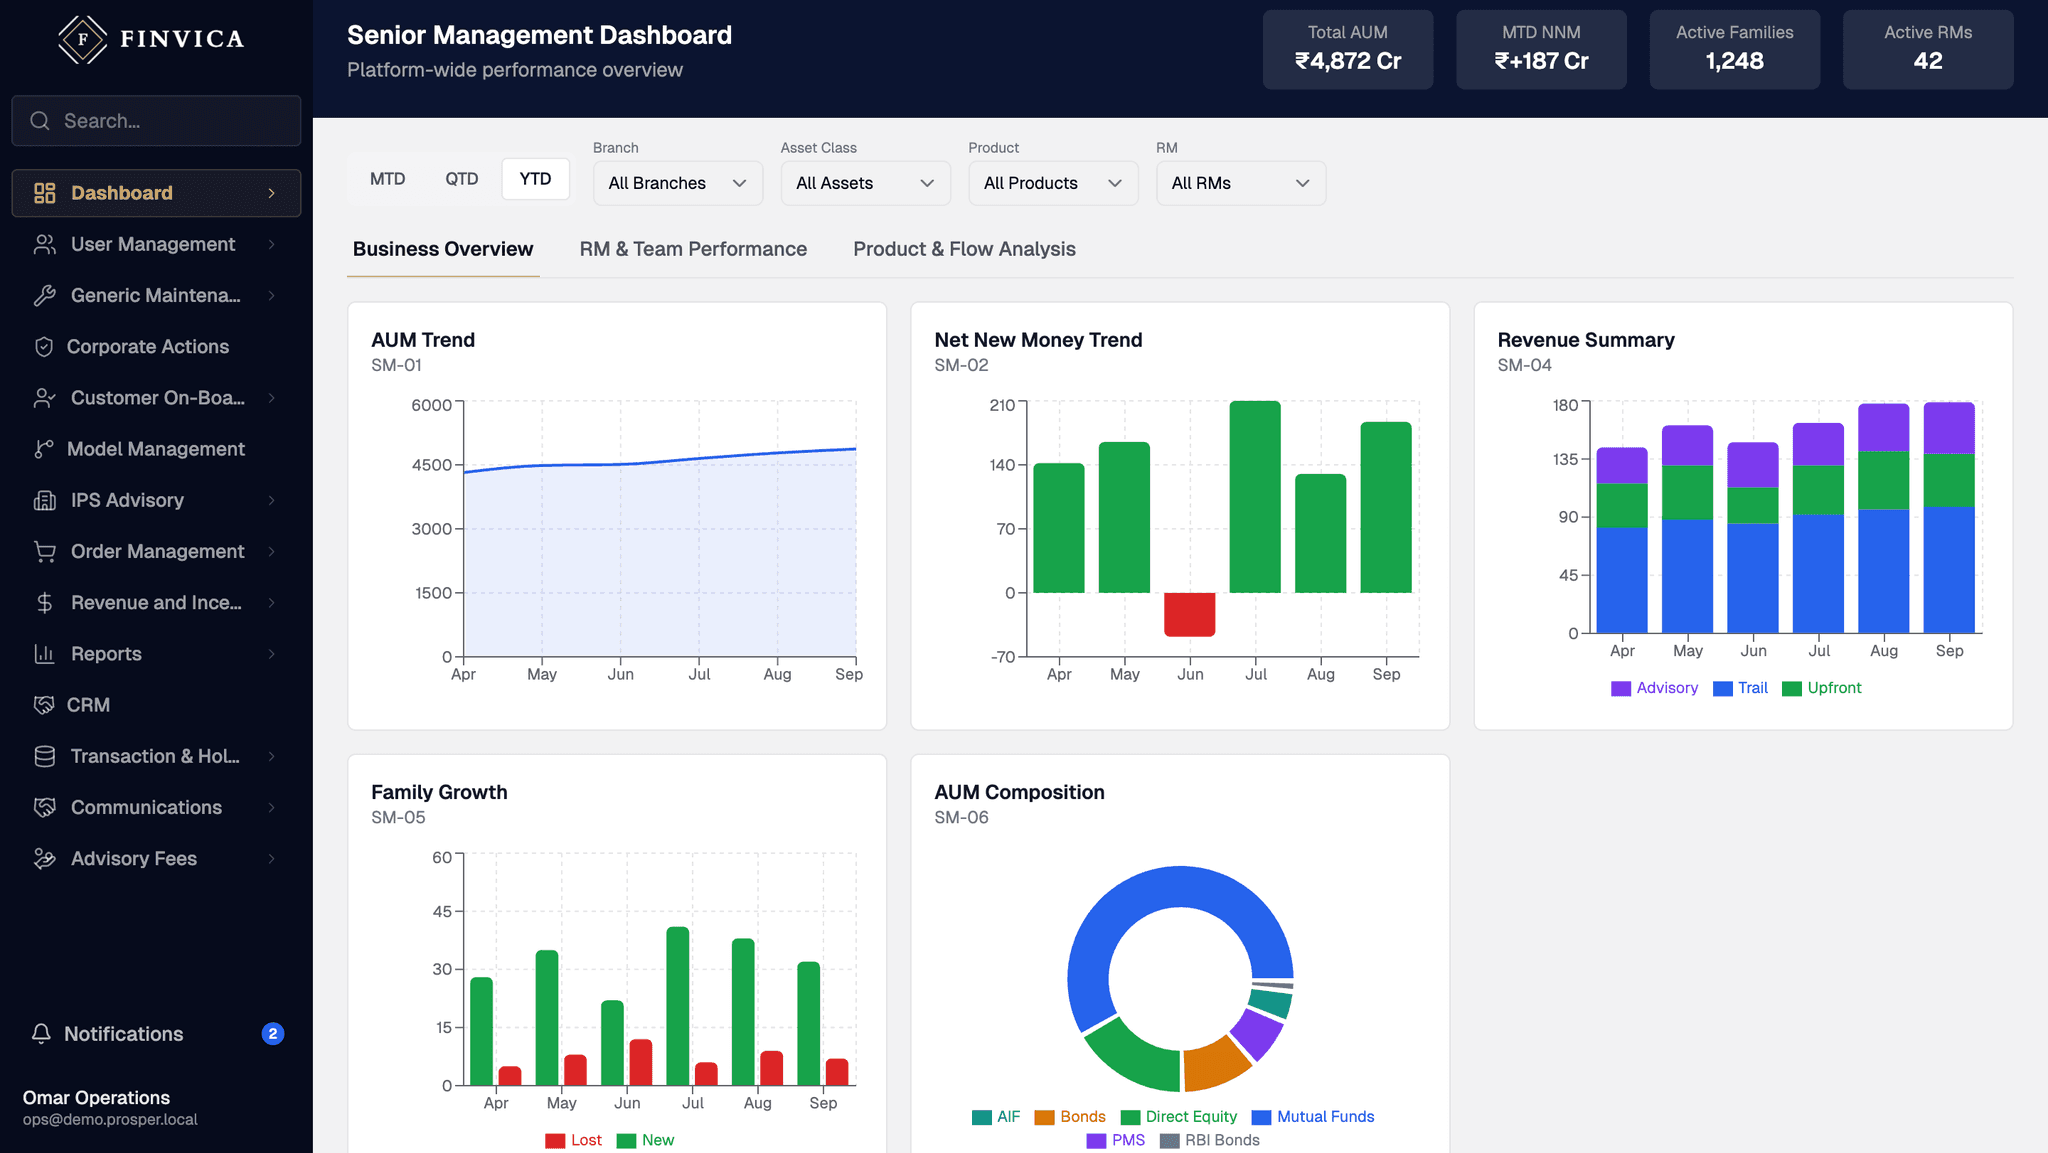Expand the User Management chevron
The height and width of the screenshot is (1153, 2048).
point(271,244)
